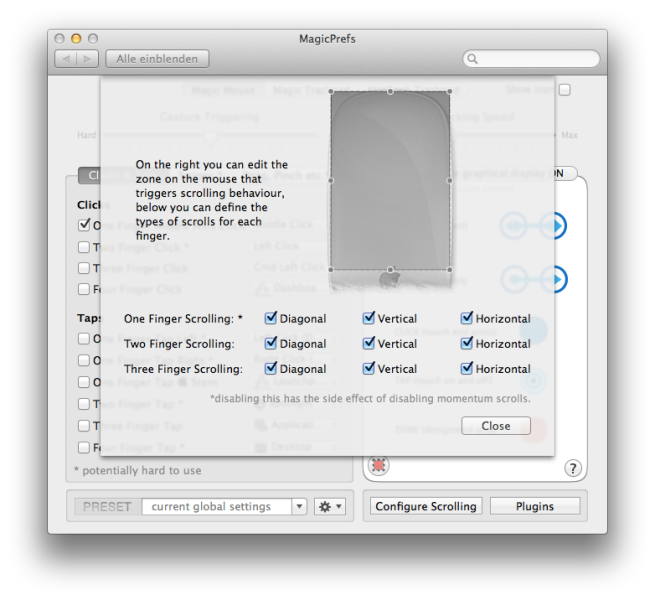
Task: Toggle the Four Finger Tap checkbox
Action: 84,447
